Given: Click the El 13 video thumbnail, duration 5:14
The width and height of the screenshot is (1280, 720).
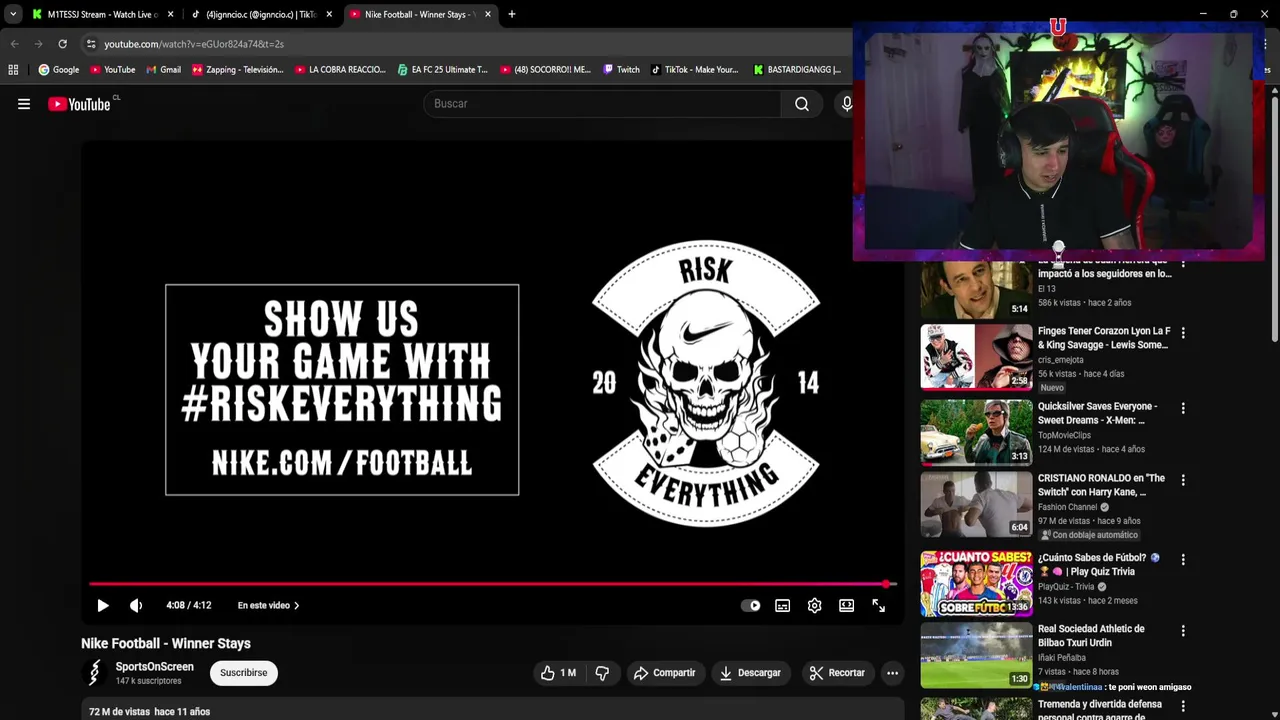Looking at the screenshot, I should point(976,289).
